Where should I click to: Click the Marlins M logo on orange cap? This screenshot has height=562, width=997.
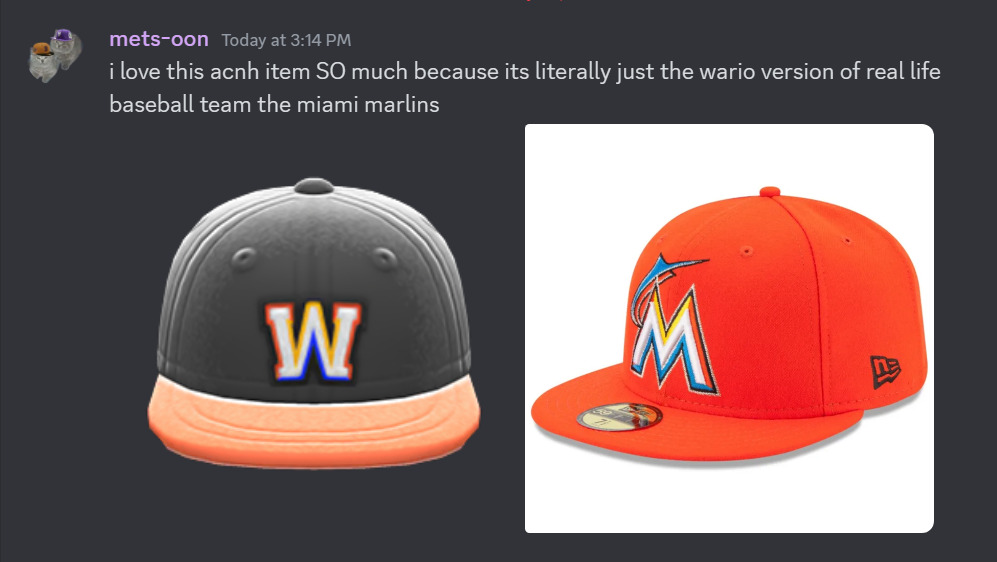(673, 336)
